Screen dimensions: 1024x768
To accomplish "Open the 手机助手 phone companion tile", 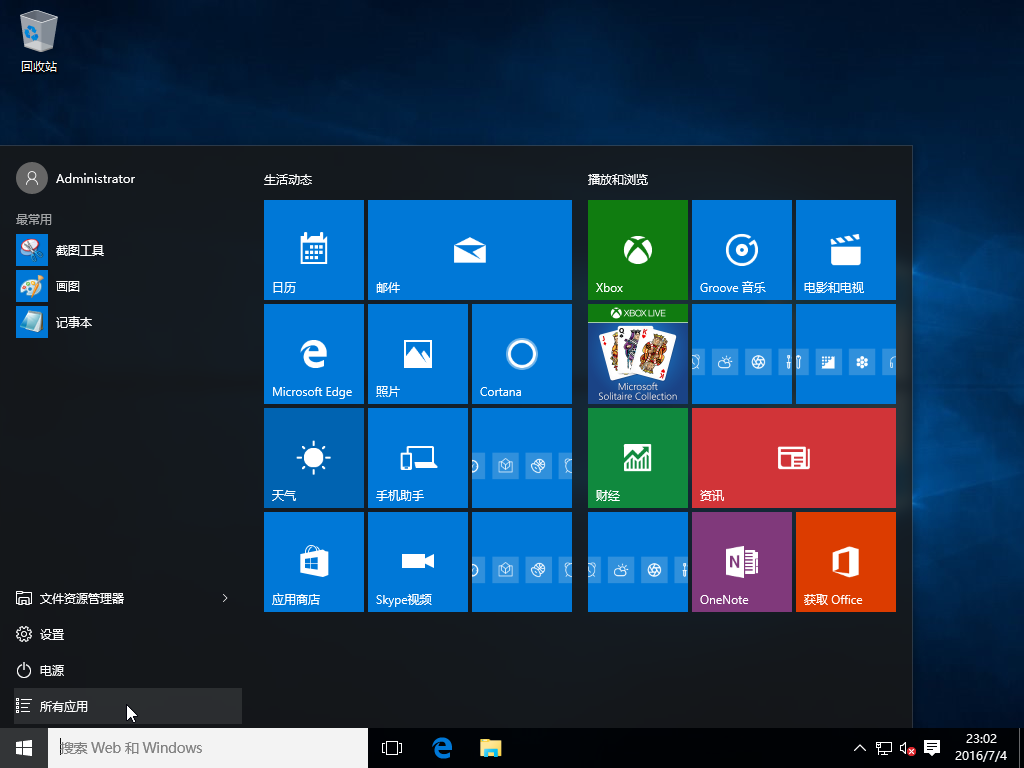I will (418, 458).
